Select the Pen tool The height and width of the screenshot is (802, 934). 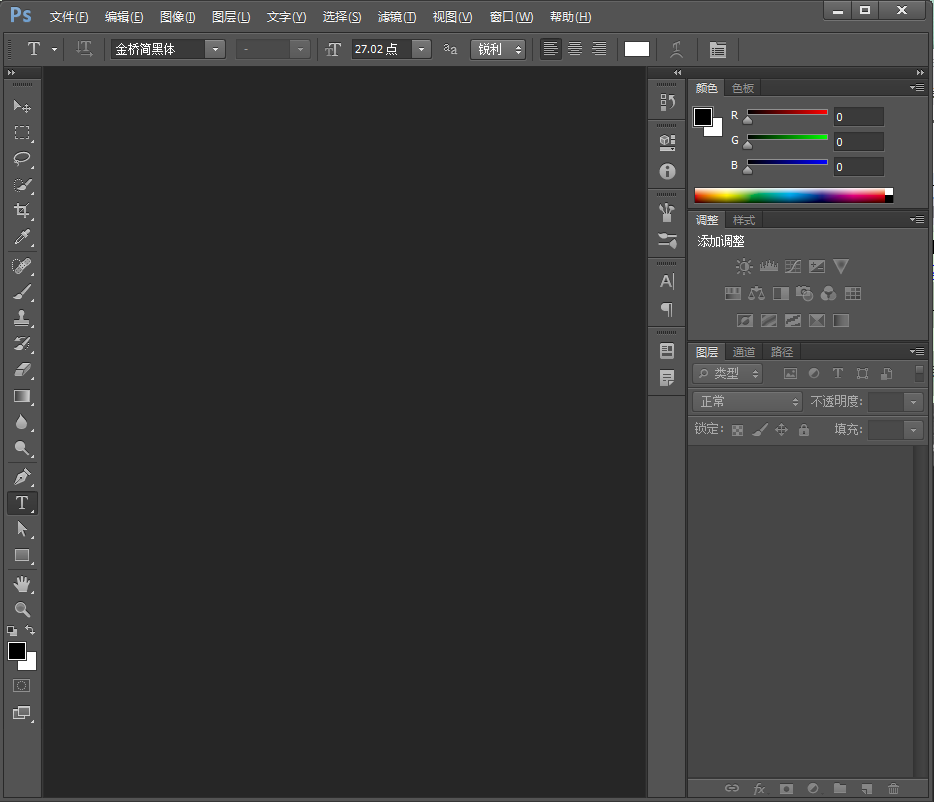click(21, 476)
